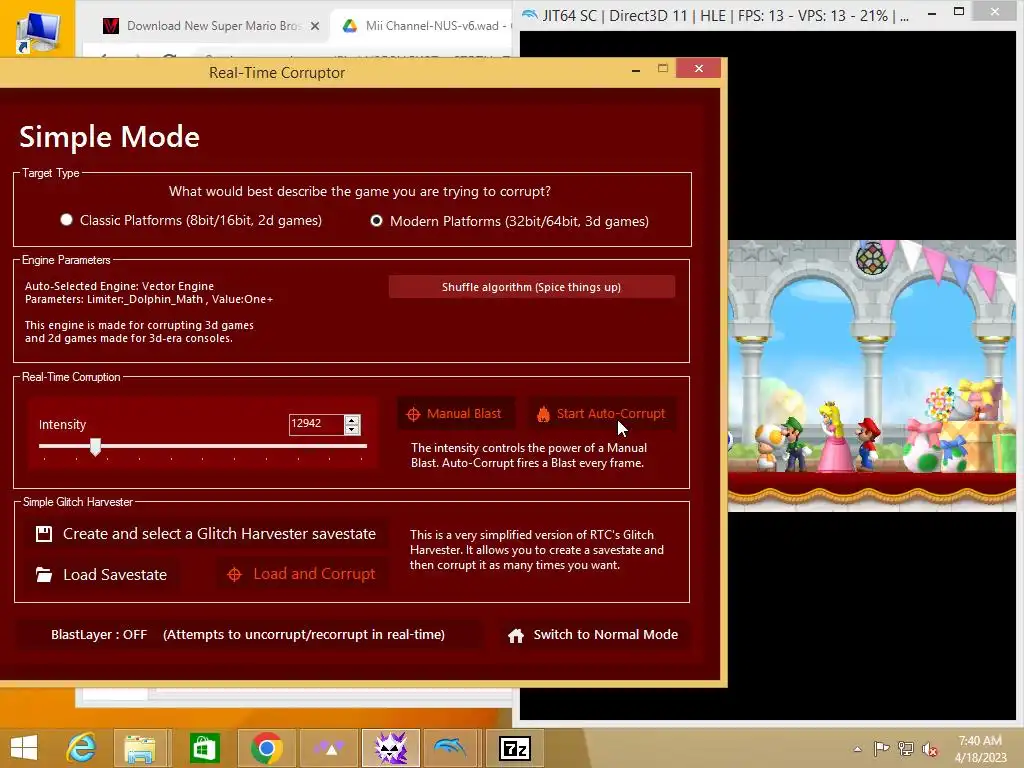Image resolution: width=1024 pixels, height=768 pixels.
Task: Click the intensity value field 12942
Action: [x=316, y=424]
